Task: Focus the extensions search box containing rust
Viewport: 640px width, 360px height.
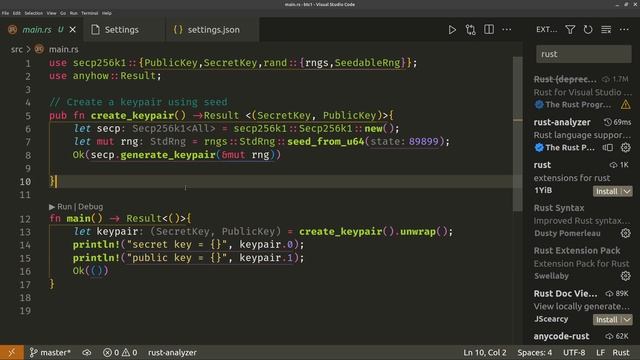Action: (x=584, y=54)
